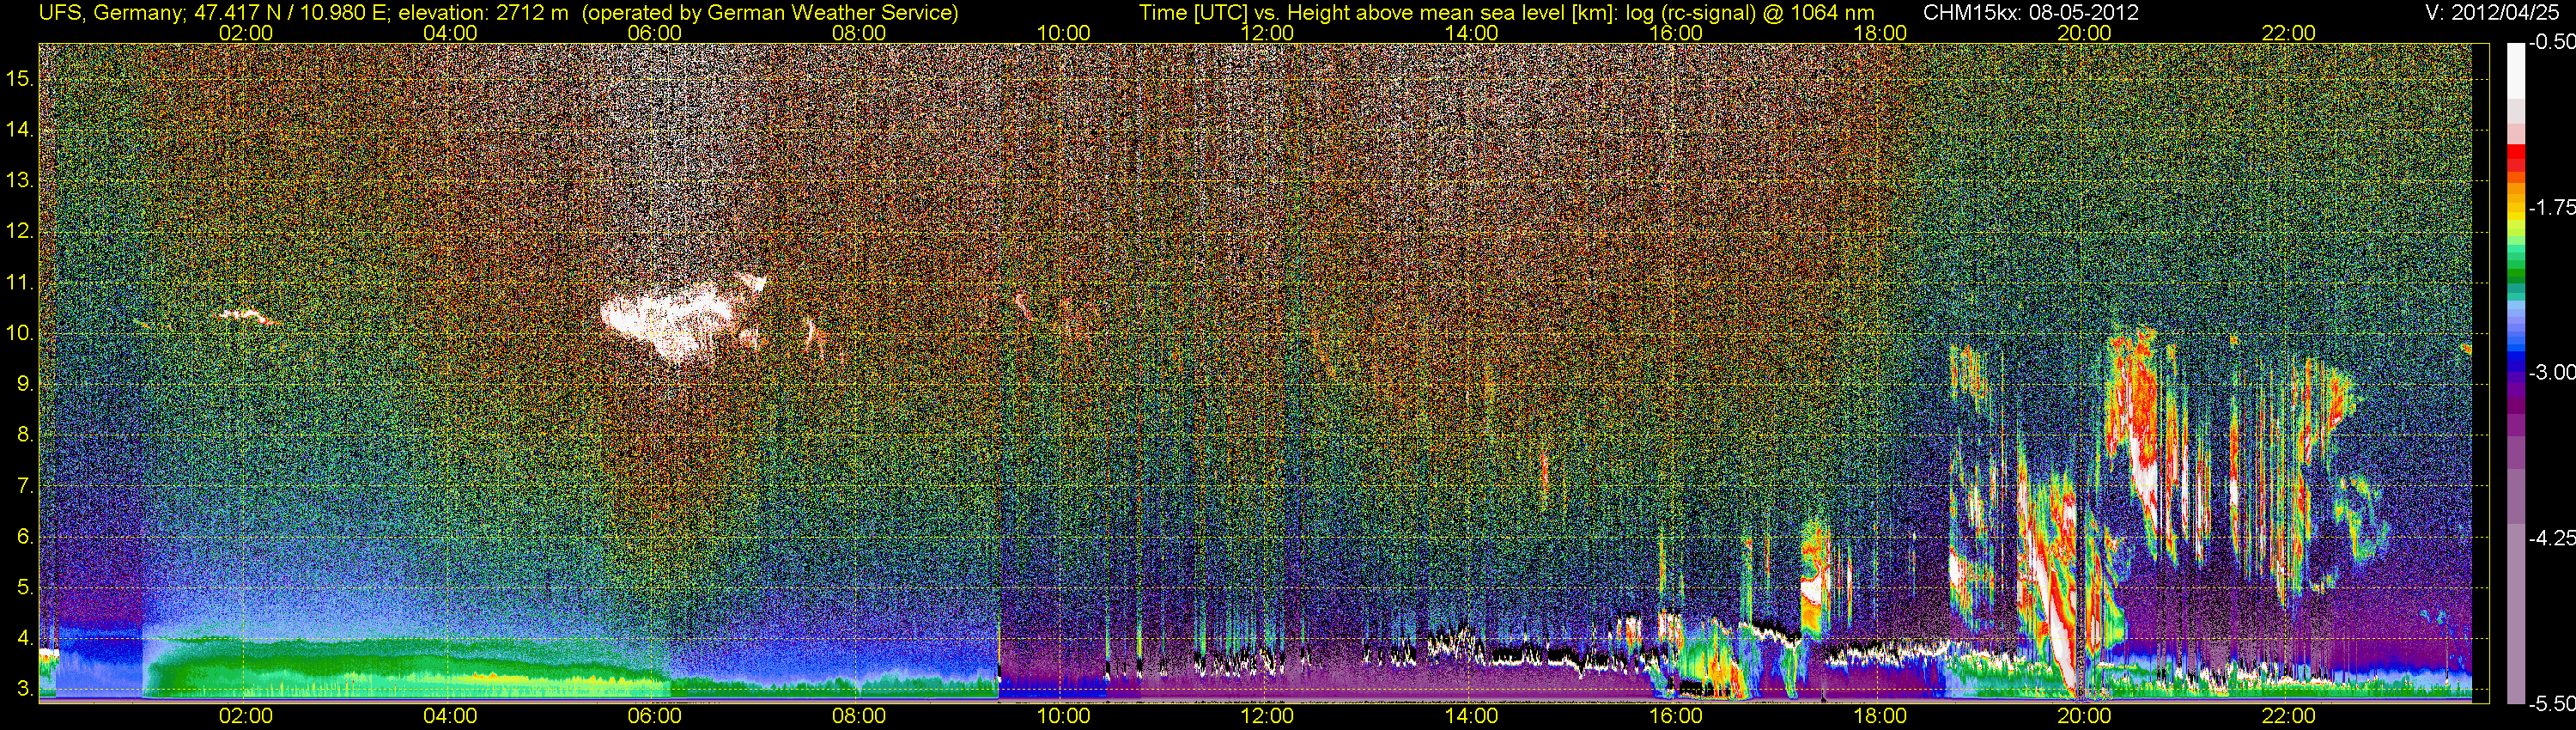Click the text 'operated by German Weather Service'
Image resolution: width=2576 pixels, height=730 pixels.
(770, 12)
